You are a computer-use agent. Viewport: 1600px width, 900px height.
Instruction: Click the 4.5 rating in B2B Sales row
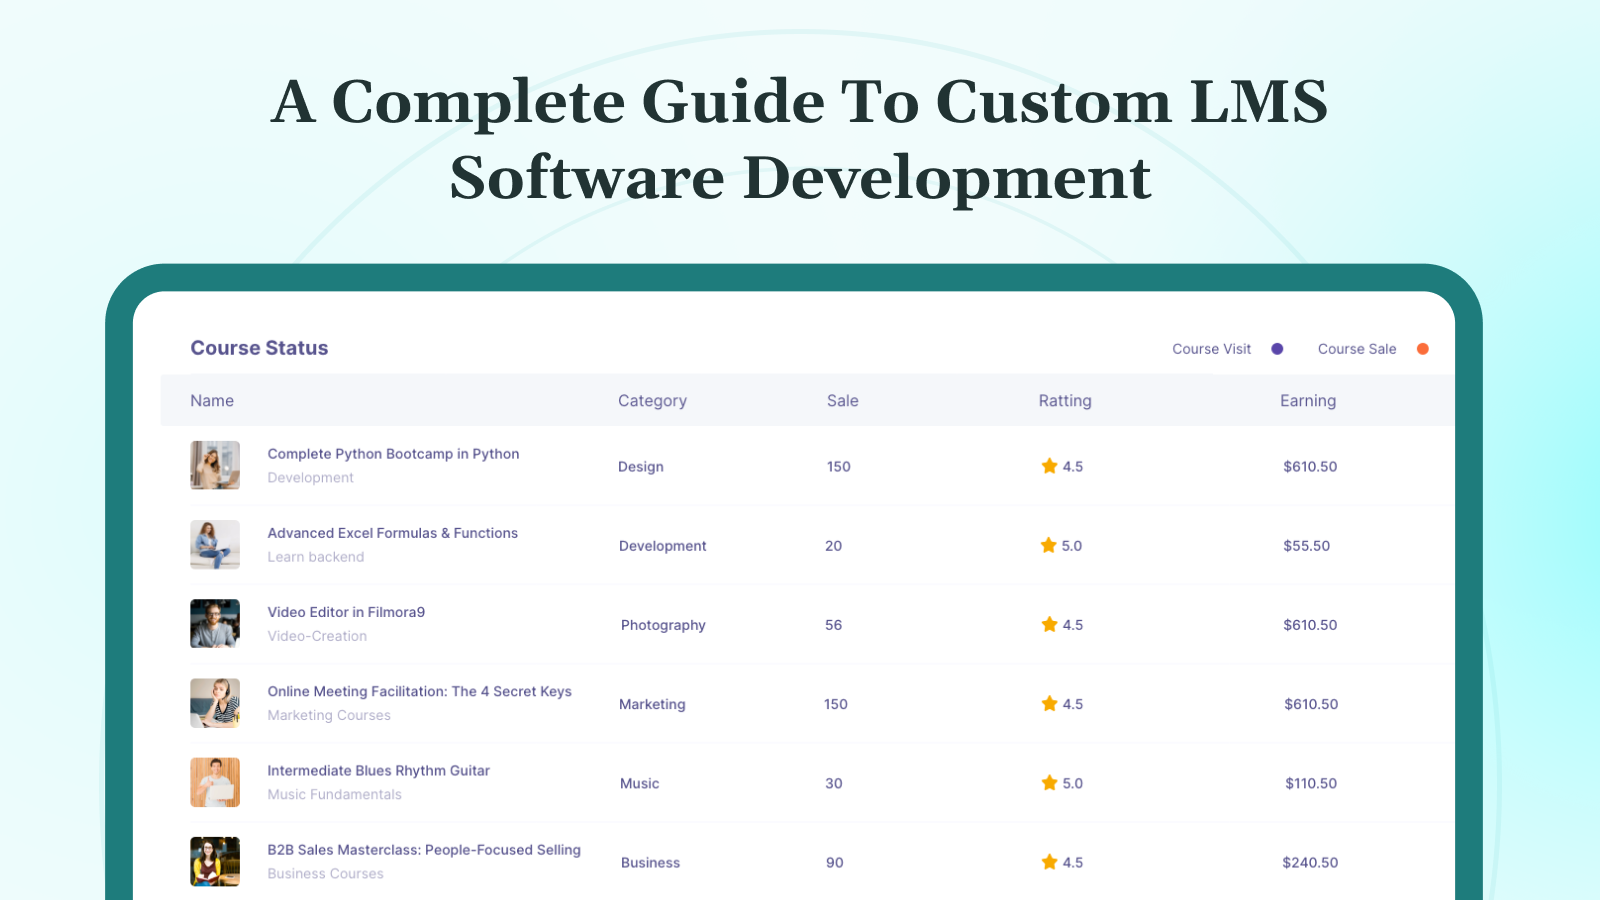[x=1073, y=862]
